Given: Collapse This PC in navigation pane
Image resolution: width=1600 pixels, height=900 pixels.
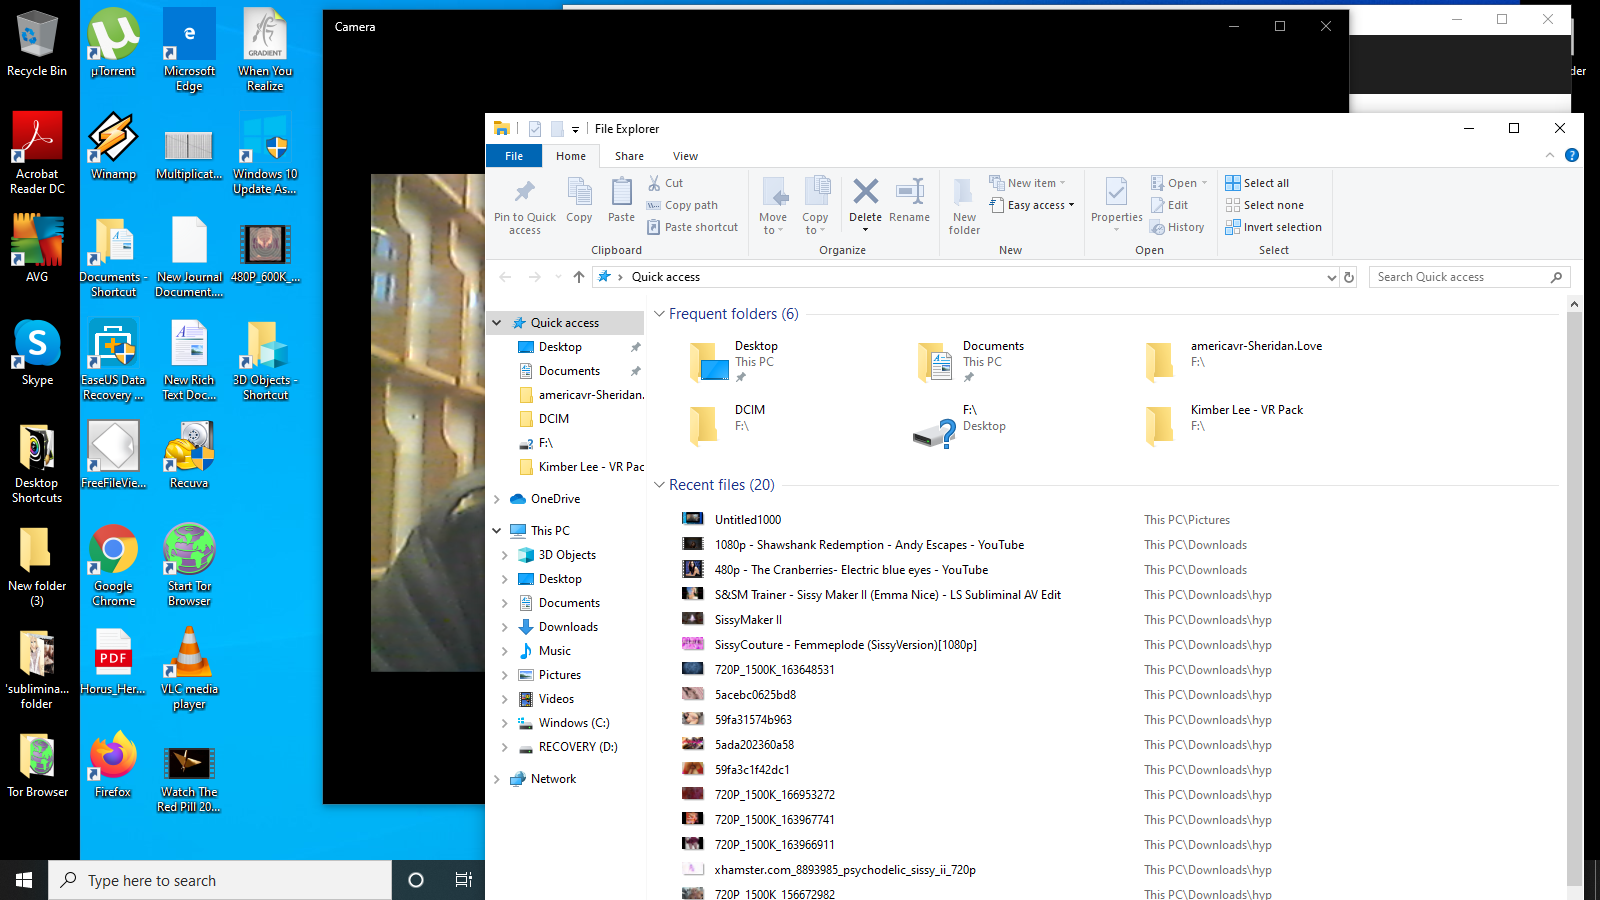Looking at the screenshot, I should [497, 531].
